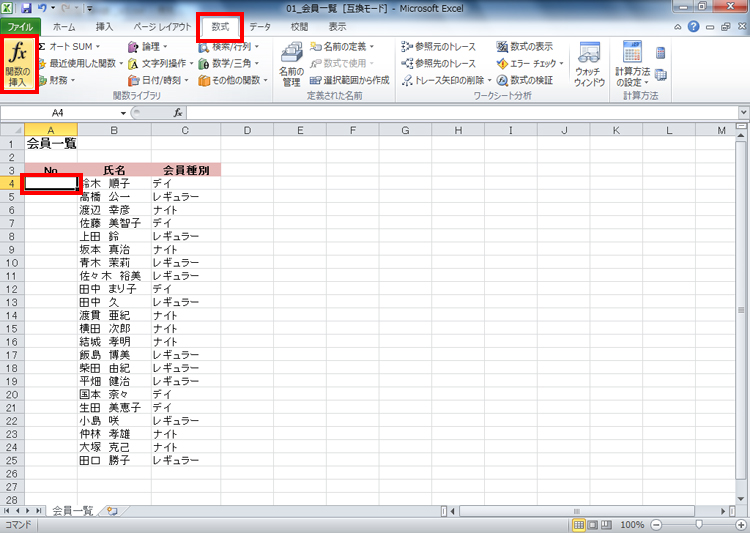Switch to Normal view in the status bar

click(x=579, y=525)
